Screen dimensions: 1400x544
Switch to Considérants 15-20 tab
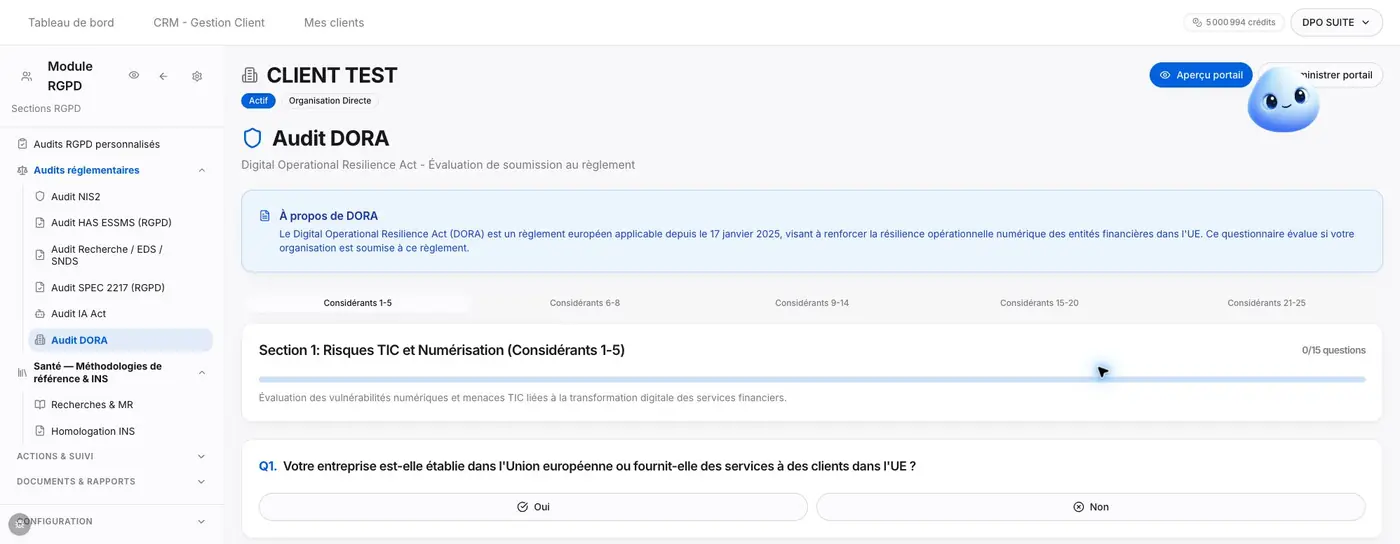point(1039,303)
